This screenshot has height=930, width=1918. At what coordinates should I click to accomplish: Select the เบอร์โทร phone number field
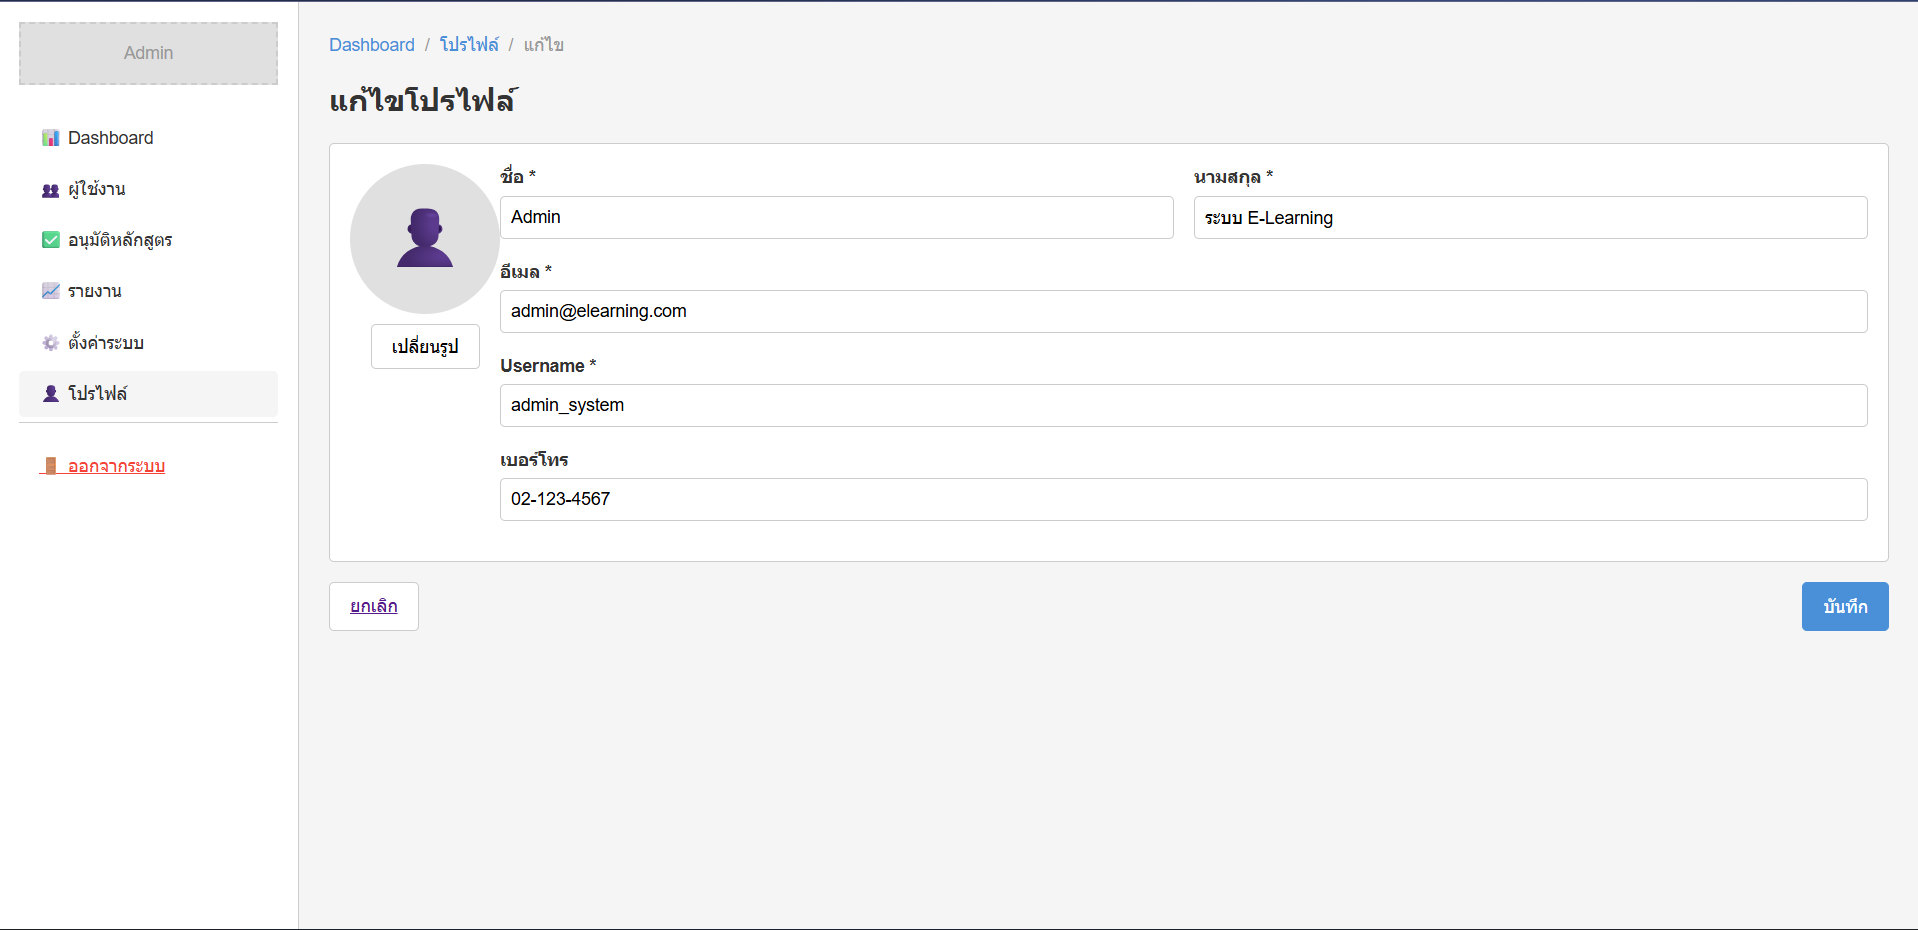1183,499
